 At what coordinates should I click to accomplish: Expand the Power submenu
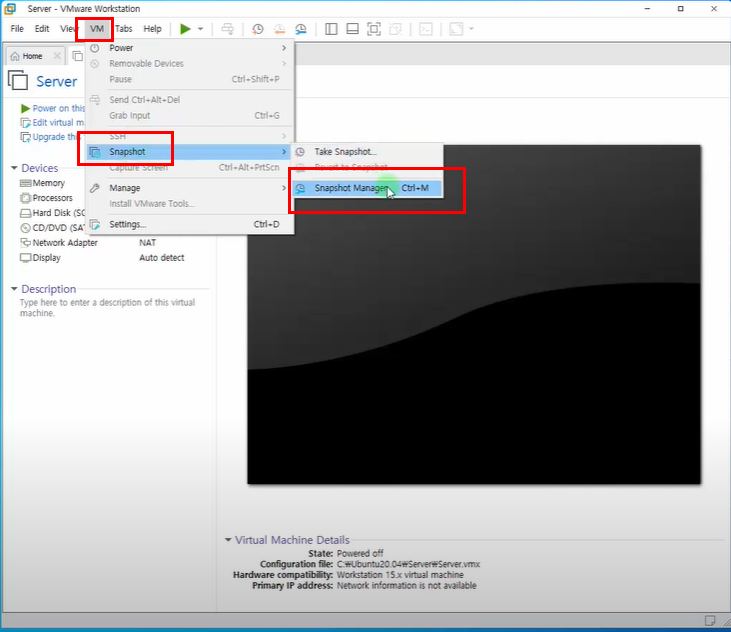(x=189, y=48)
